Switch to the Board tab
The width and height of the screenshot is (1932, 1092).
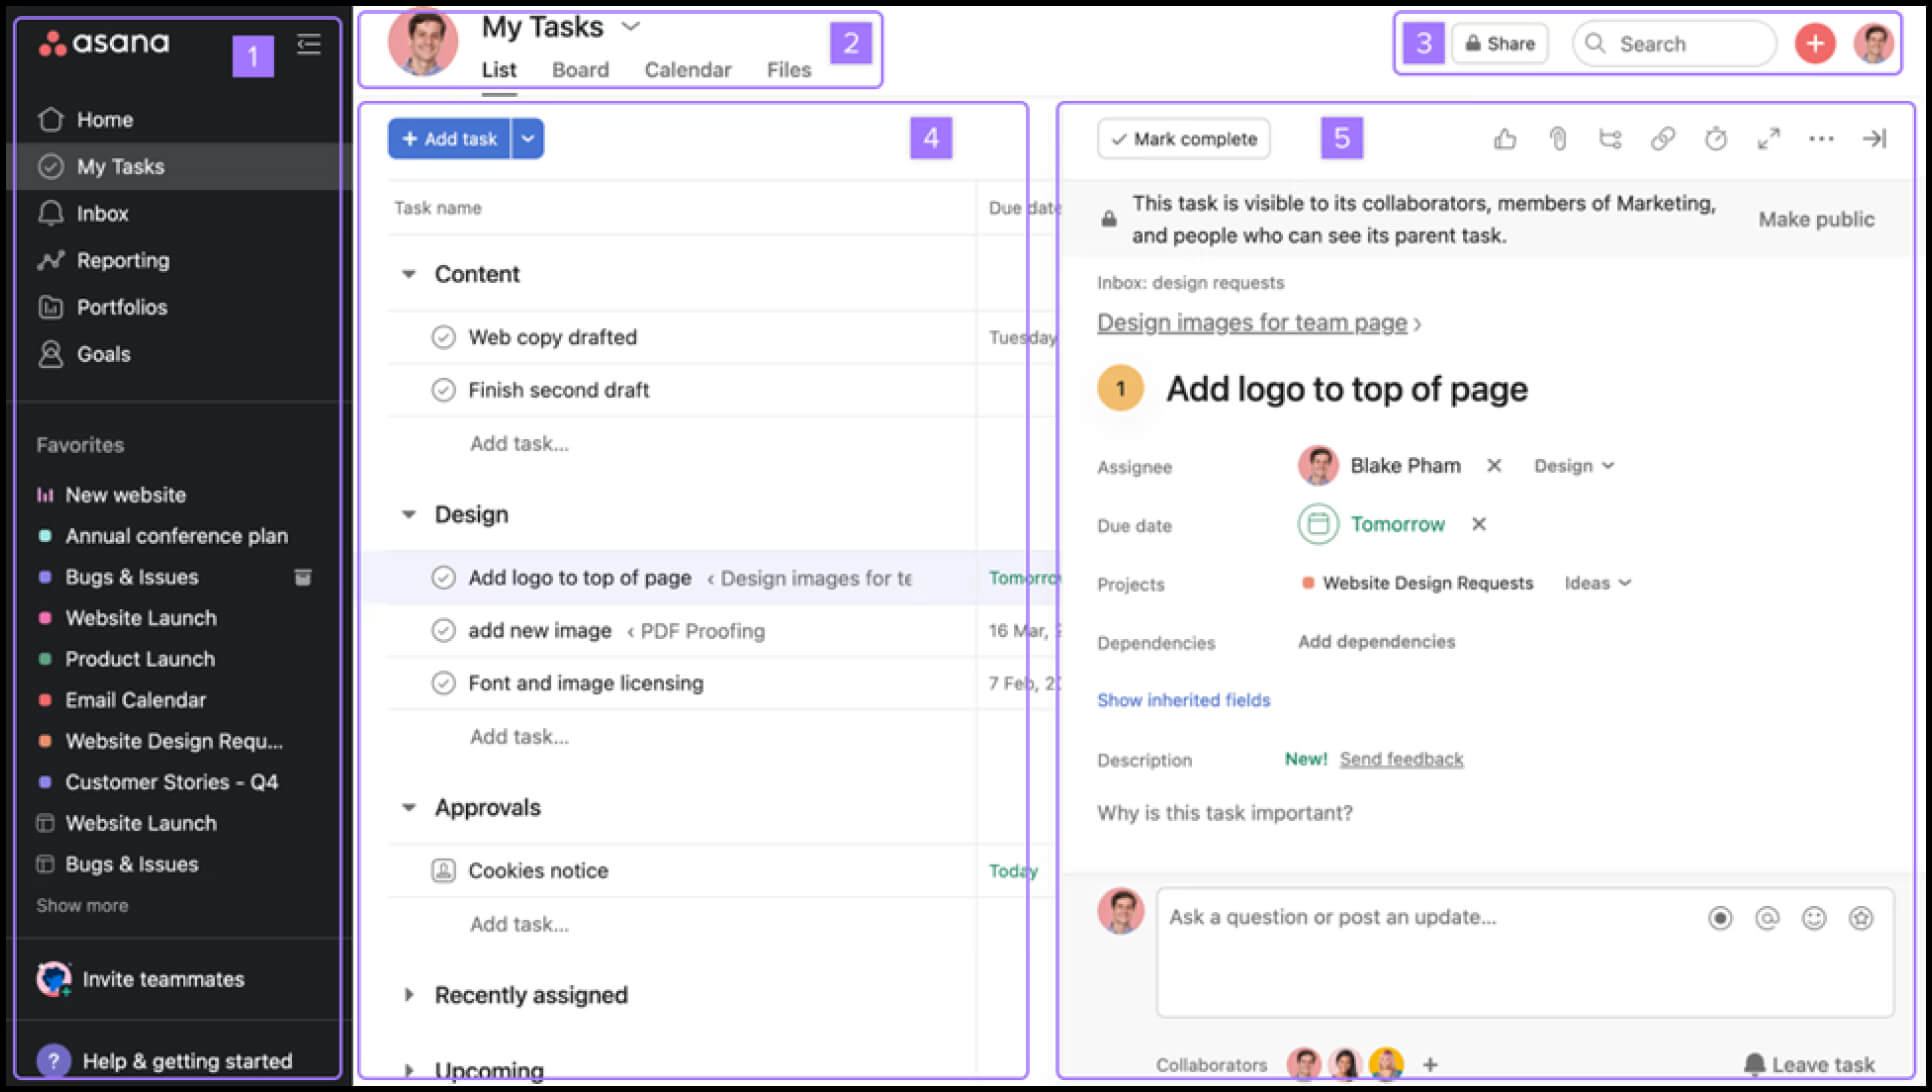(579, 70)
